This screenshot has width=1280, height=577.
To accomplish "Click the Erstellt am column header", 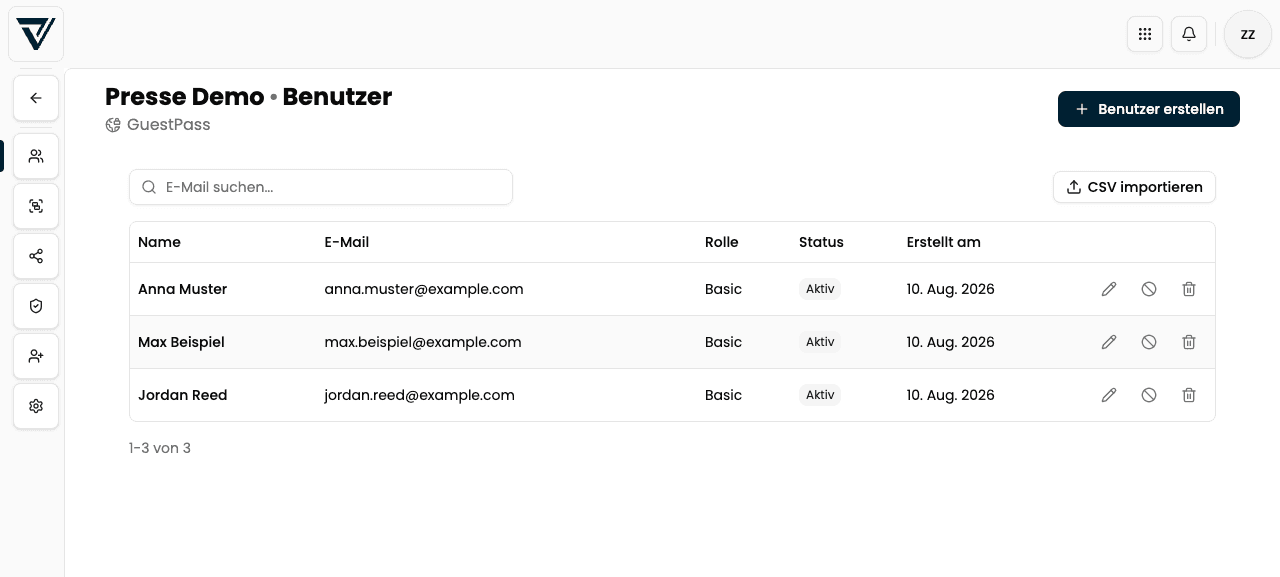I will click(x=944, y=242).
